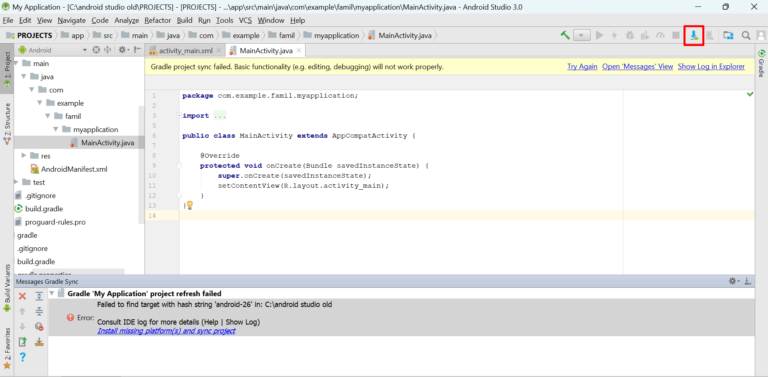Screen dimensions: 768x377
Task: Collapse the java folder
Action: click(x=24, y=76)
